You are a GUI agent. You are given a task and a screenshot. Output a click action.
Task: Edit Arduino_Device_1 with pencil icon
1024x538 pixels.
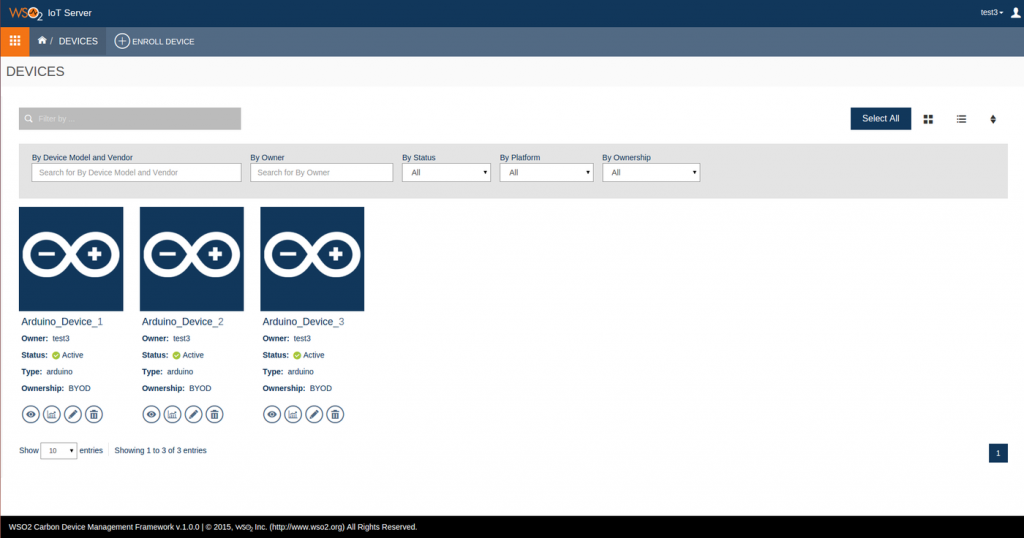pos(72,414)
